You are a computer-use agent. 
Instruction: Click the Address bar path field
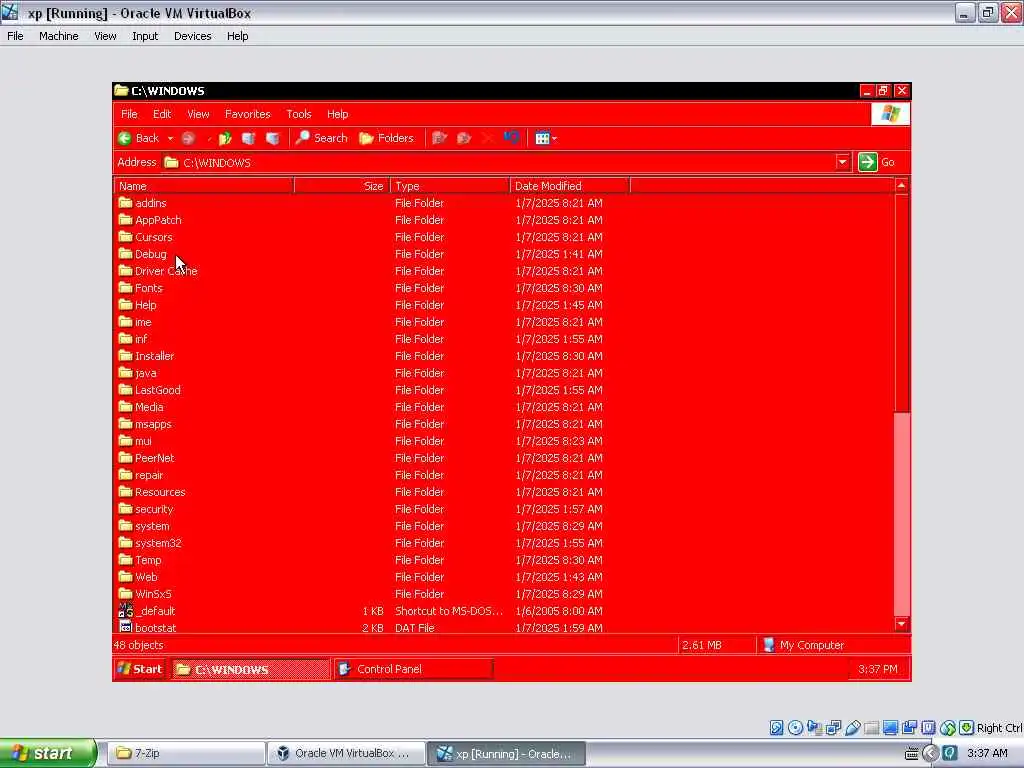[x=498, y=162]
